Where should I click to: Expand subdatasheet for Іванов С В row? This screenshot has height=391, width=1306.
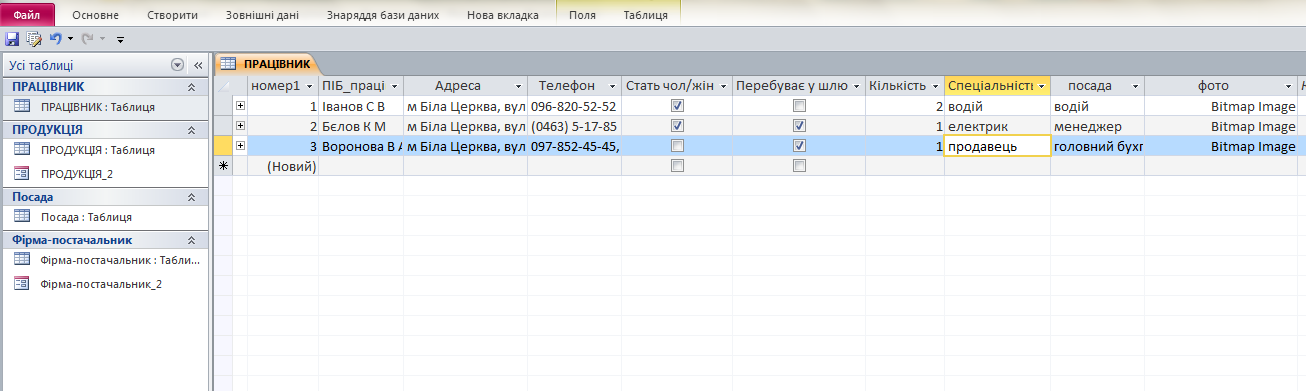pyautogui.click(x=240, y=106)
